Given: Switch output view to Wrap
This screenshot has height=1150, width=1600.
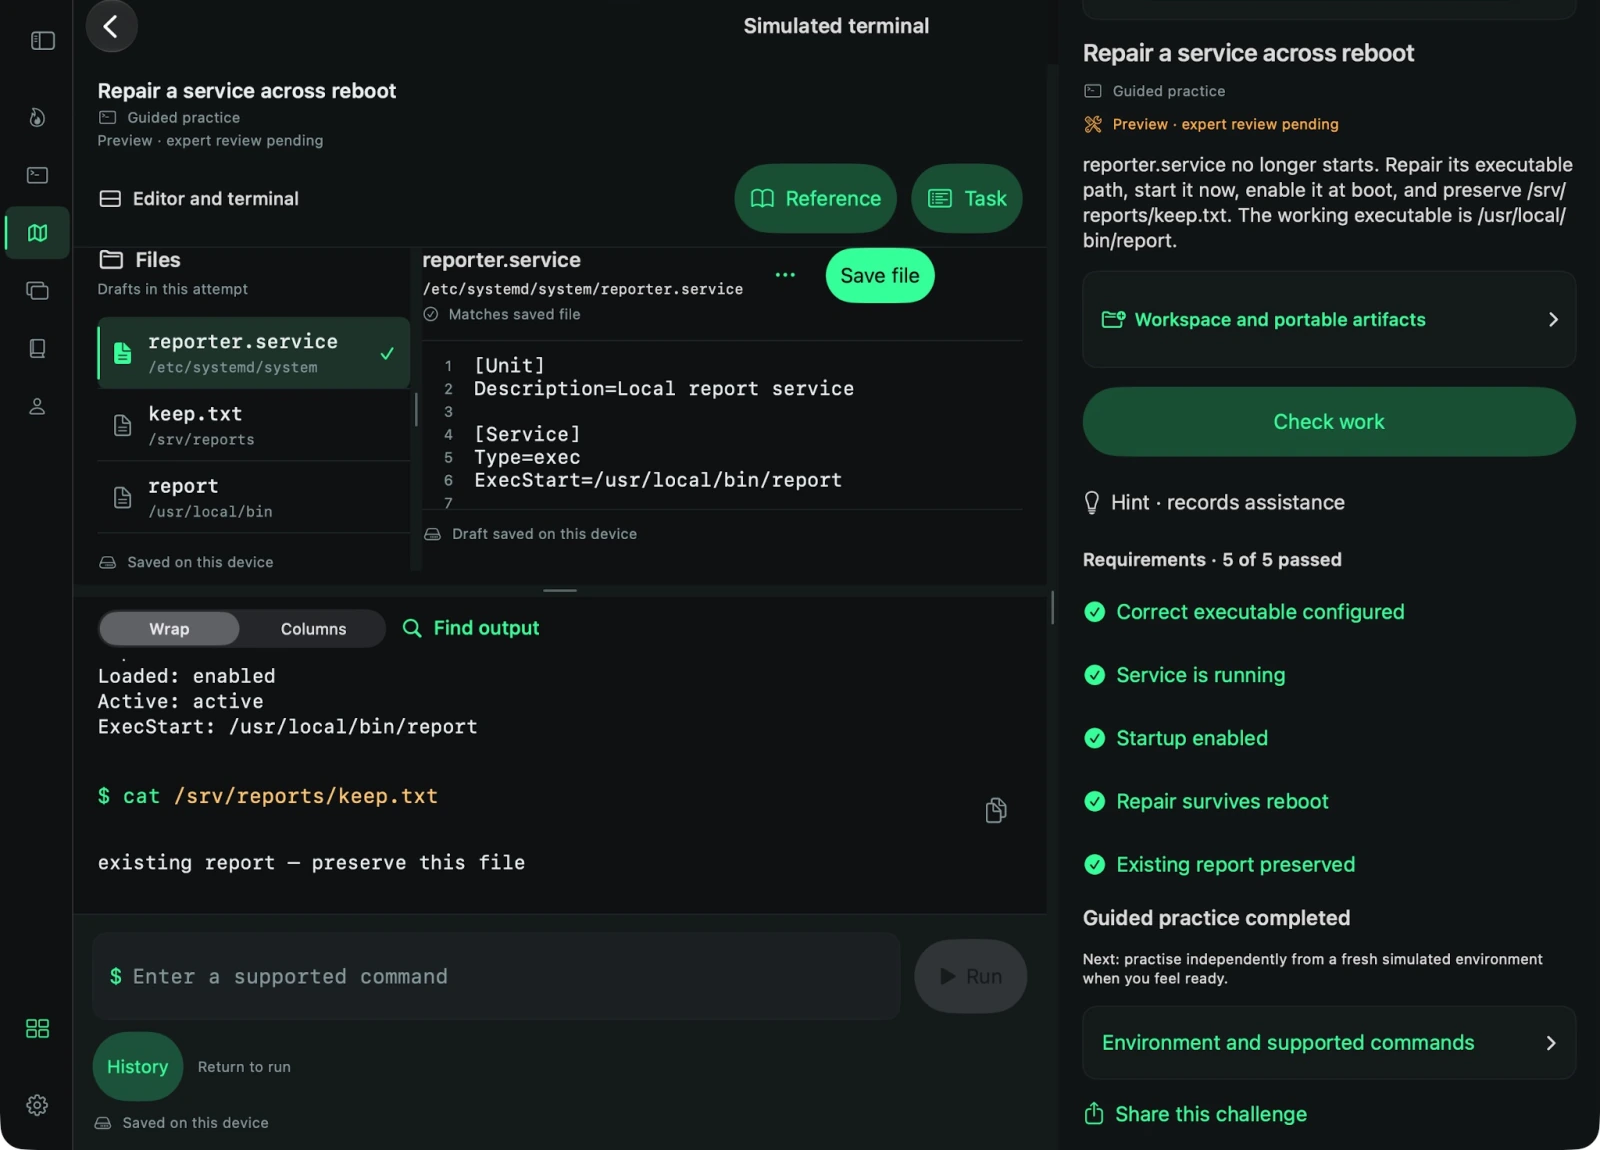Looking at the screenshot, I should point(169,629).
